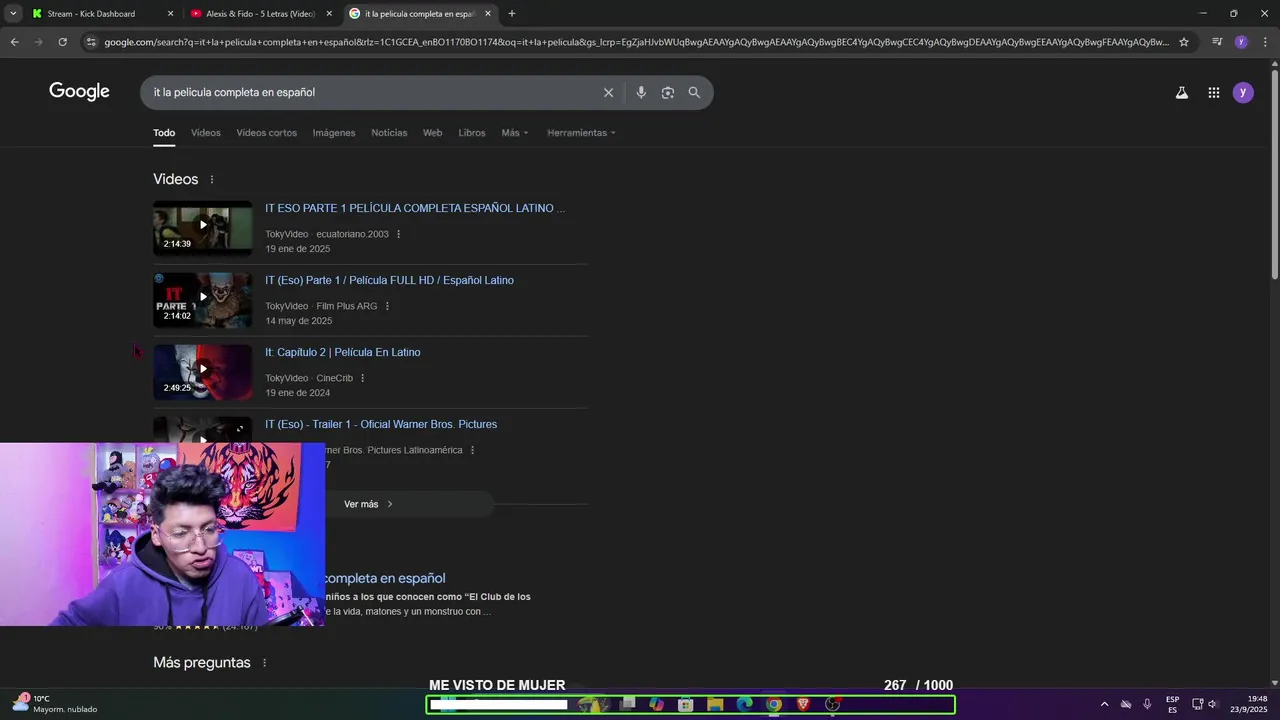The width and height of the screenshot is (1280, 720).
Task: Open a new browser tab
Action: (511, 14)
